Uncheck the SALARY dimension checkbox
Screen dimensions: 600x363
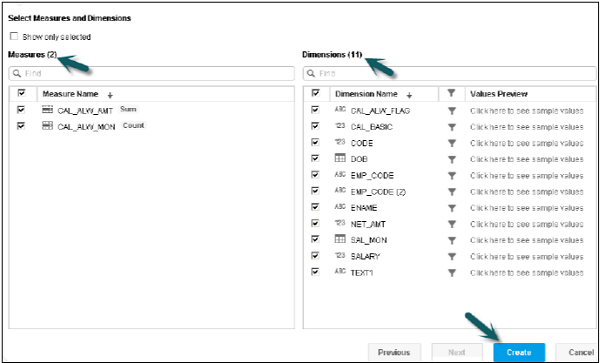(315, 256)
